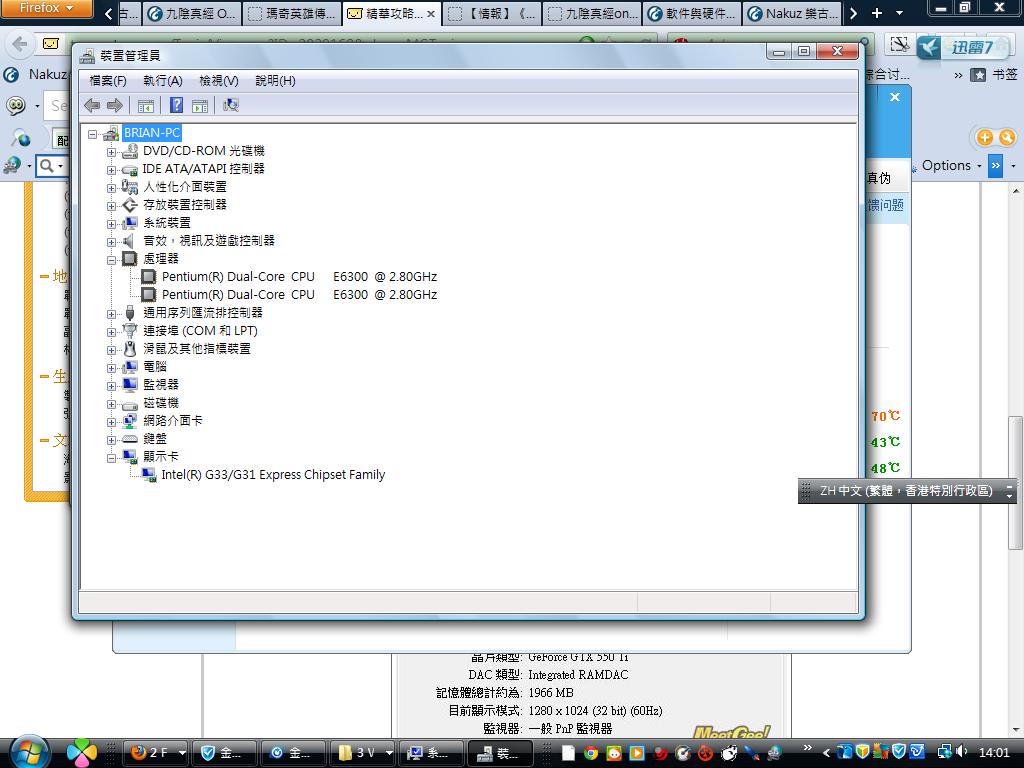This screenshot has height=768, width=1024.
Task: Collapse the 顯示卡 display adapters node
Action: [x=112, y=457]
